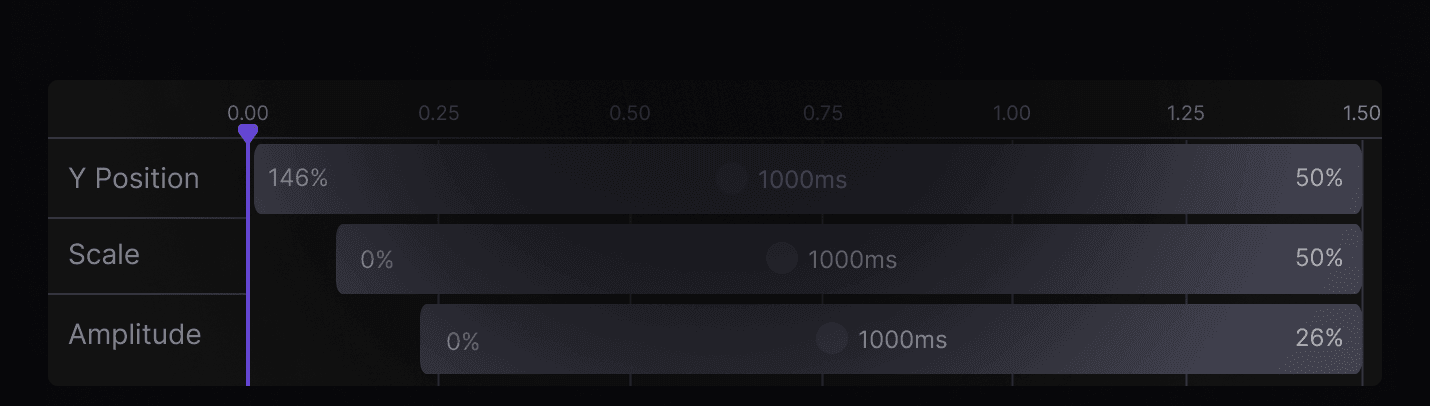Image resolution: width=1430 pixels, height=406 pixels.
Task: Edit the 0% start value on the Scale bar
Action: point(377,260)
